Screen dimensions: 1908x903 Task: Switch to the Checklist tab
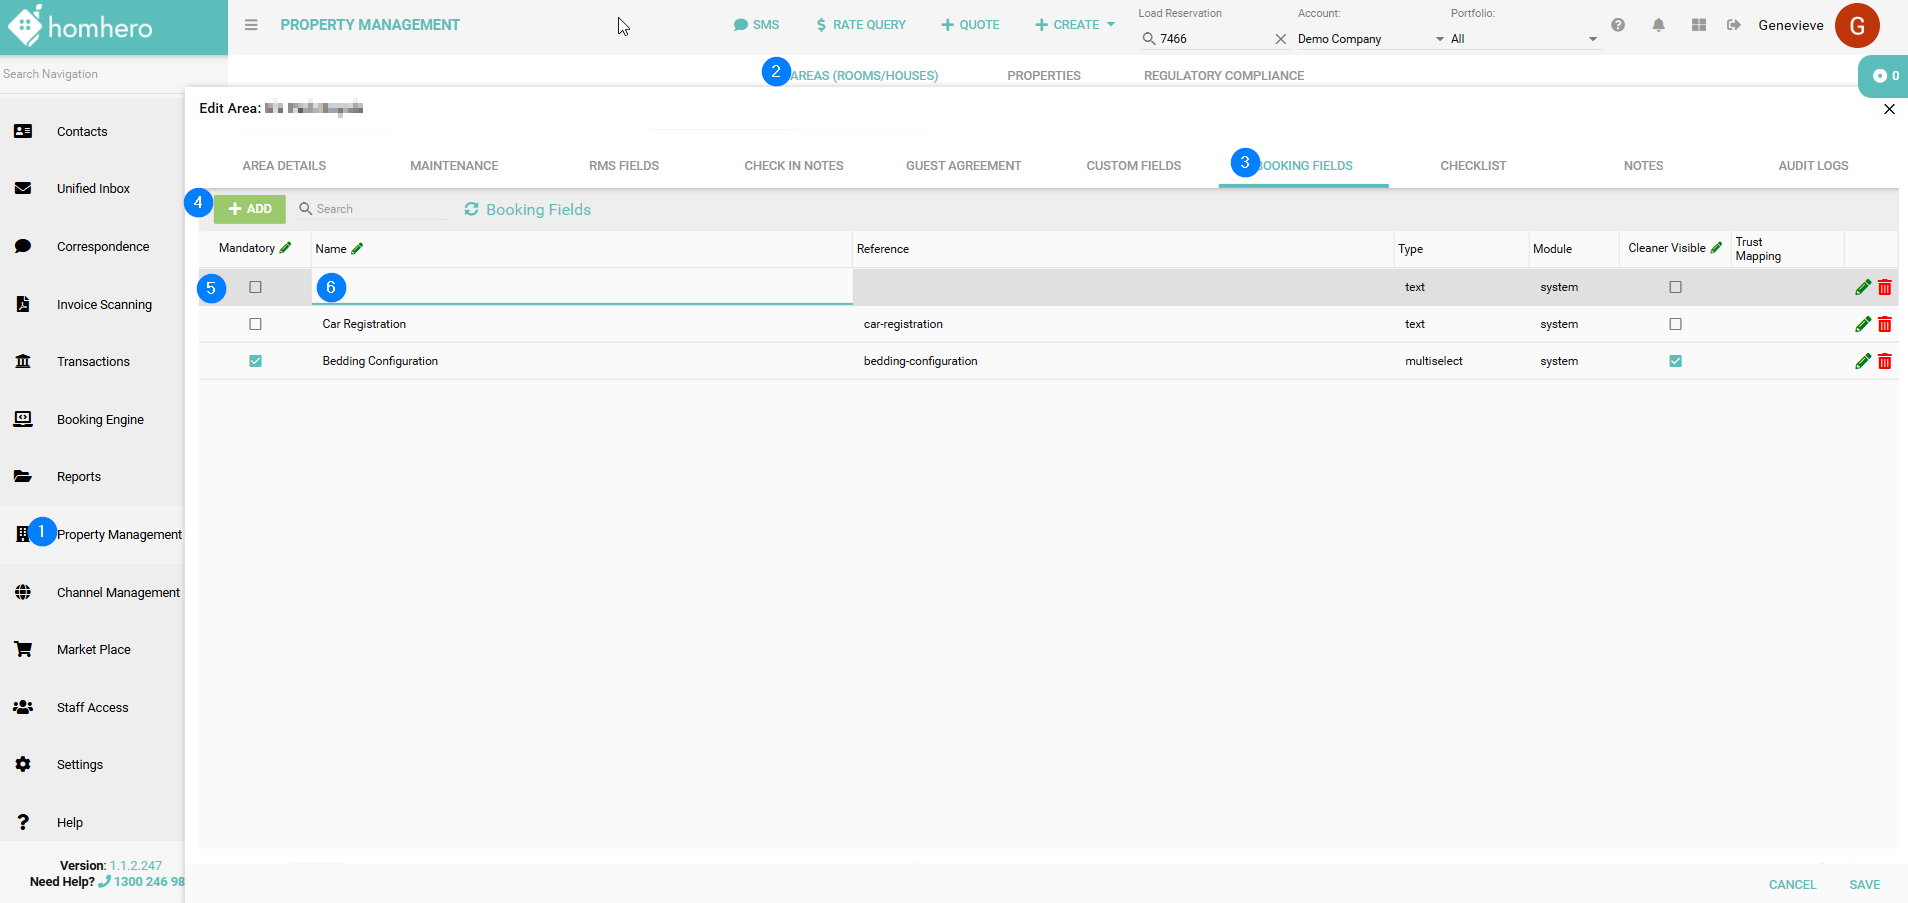point(1472,166)
